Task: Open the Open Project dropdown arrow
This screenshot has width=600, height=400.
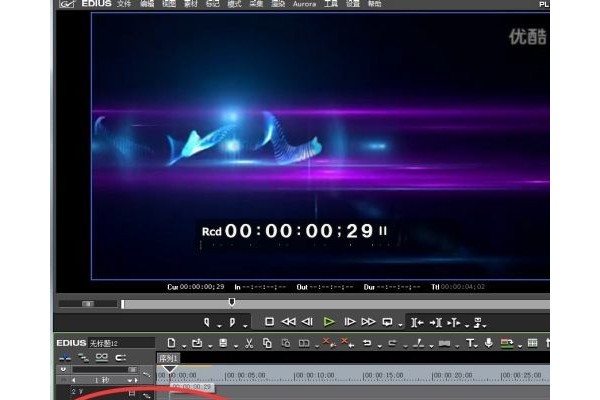Action: [210, 346]
